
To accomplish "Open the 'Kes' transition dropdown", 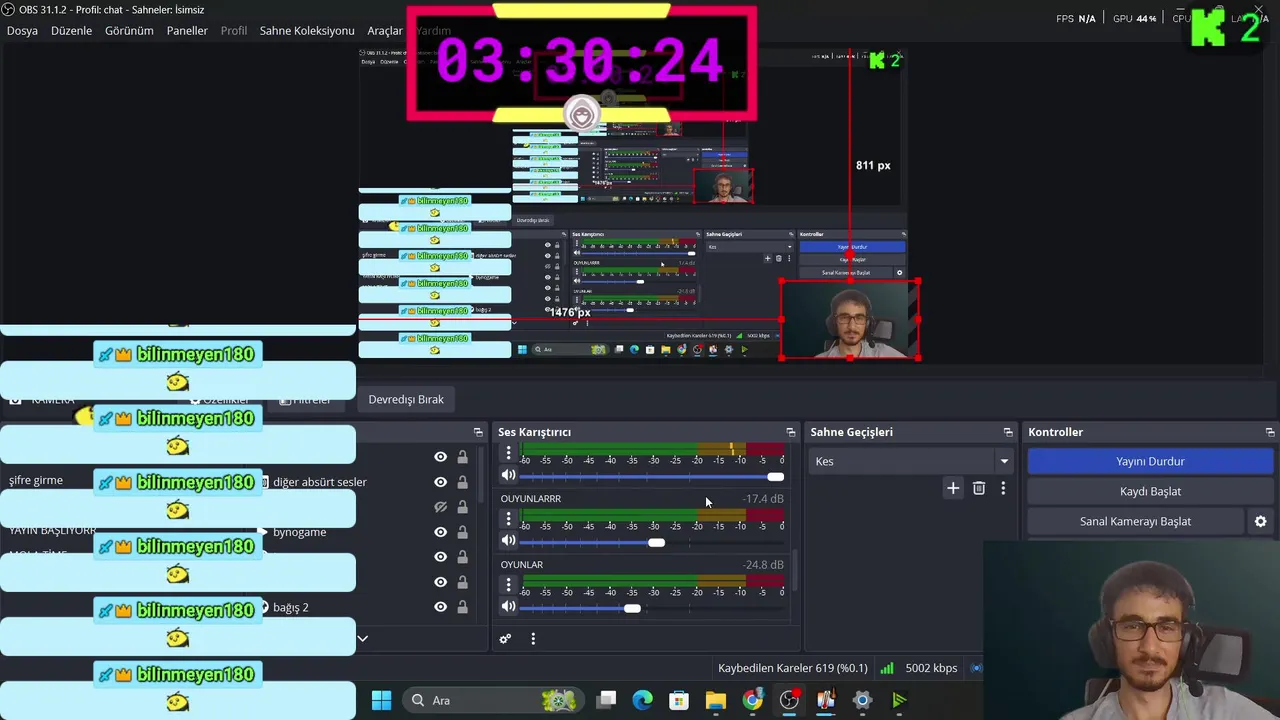I will pyautogui.click(x=911, y=461).
